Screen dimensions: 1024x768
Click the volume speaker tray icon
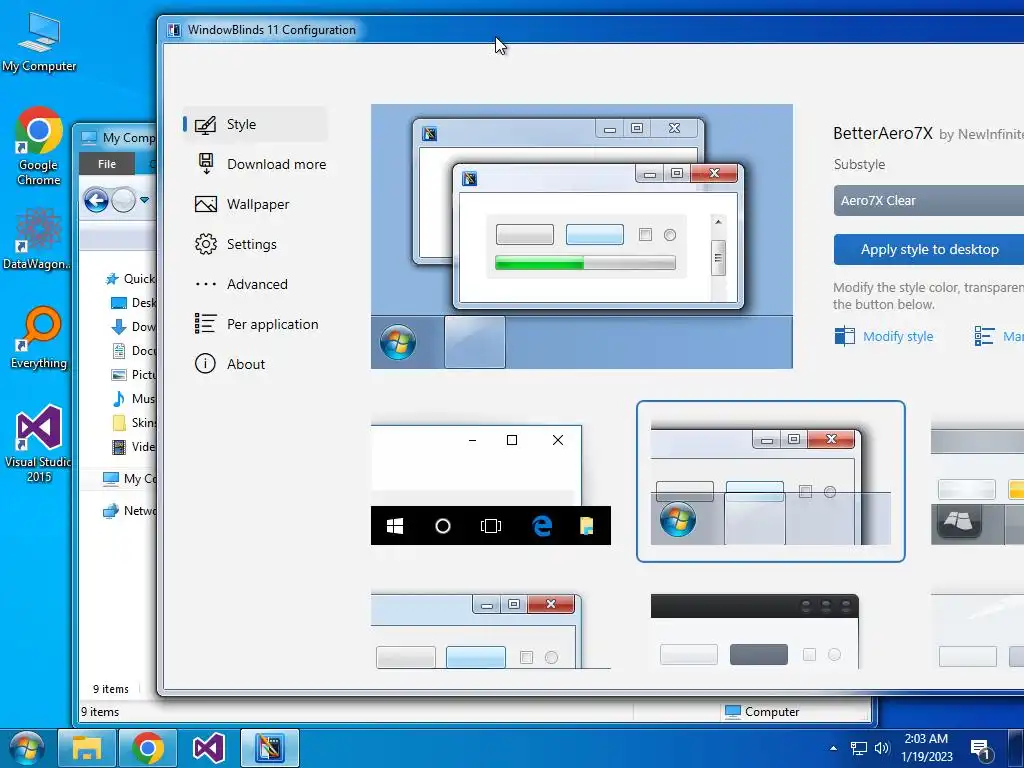[x=882, y=748]
